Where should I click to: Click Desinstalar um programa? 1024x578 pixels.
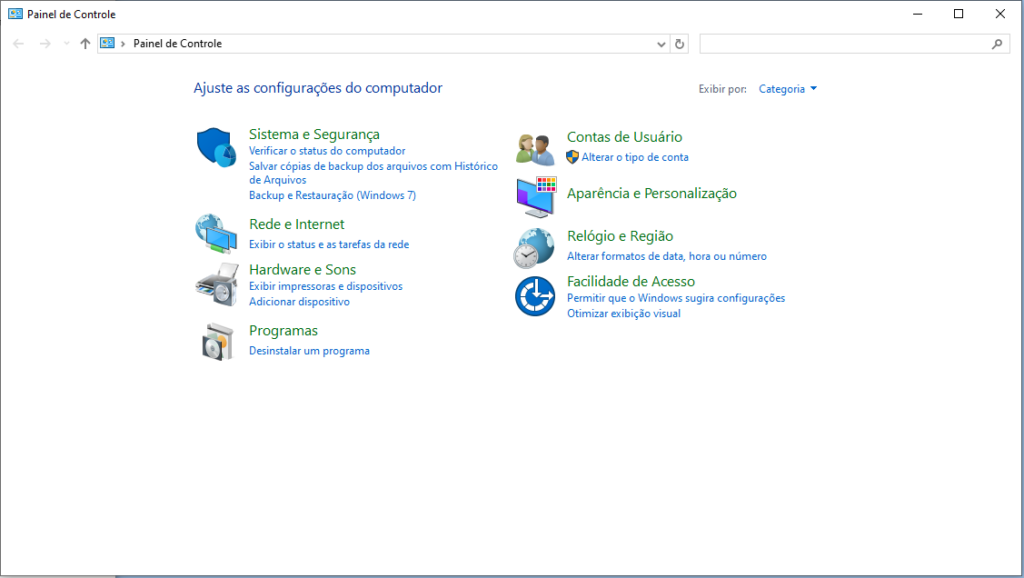pyautogui.click(x=310, y=351)
